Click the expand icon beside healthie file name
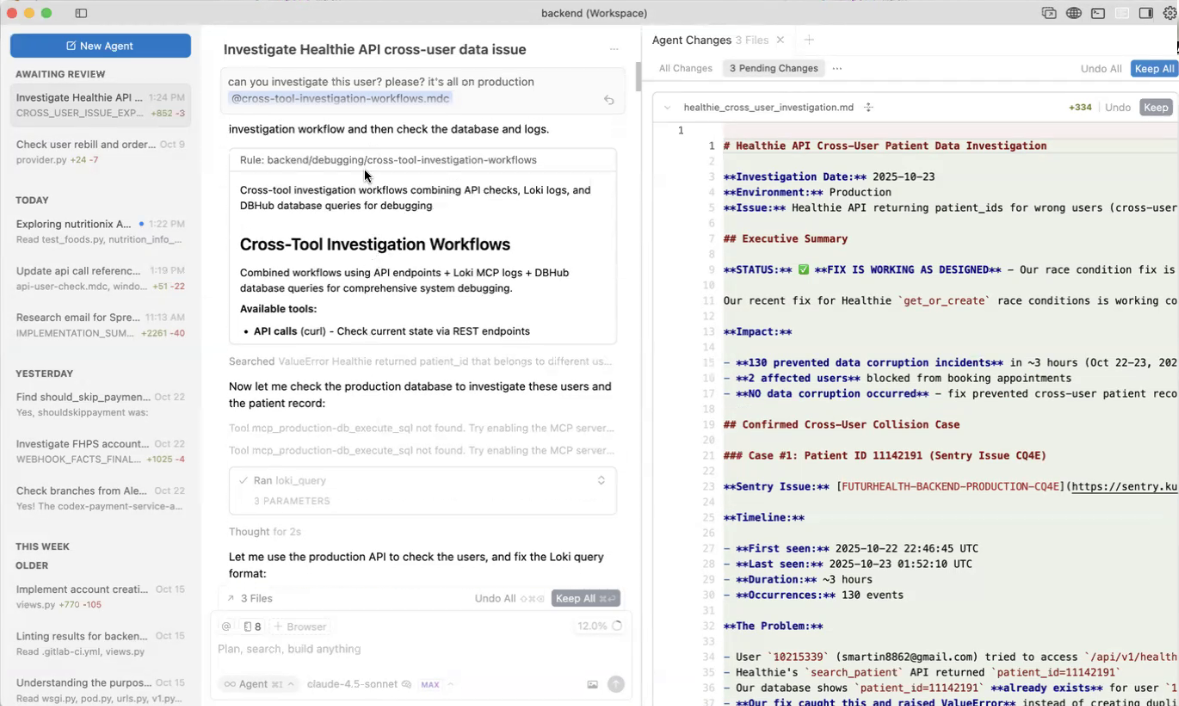This screenshot has height=706, width=1179. coord(868,108)
